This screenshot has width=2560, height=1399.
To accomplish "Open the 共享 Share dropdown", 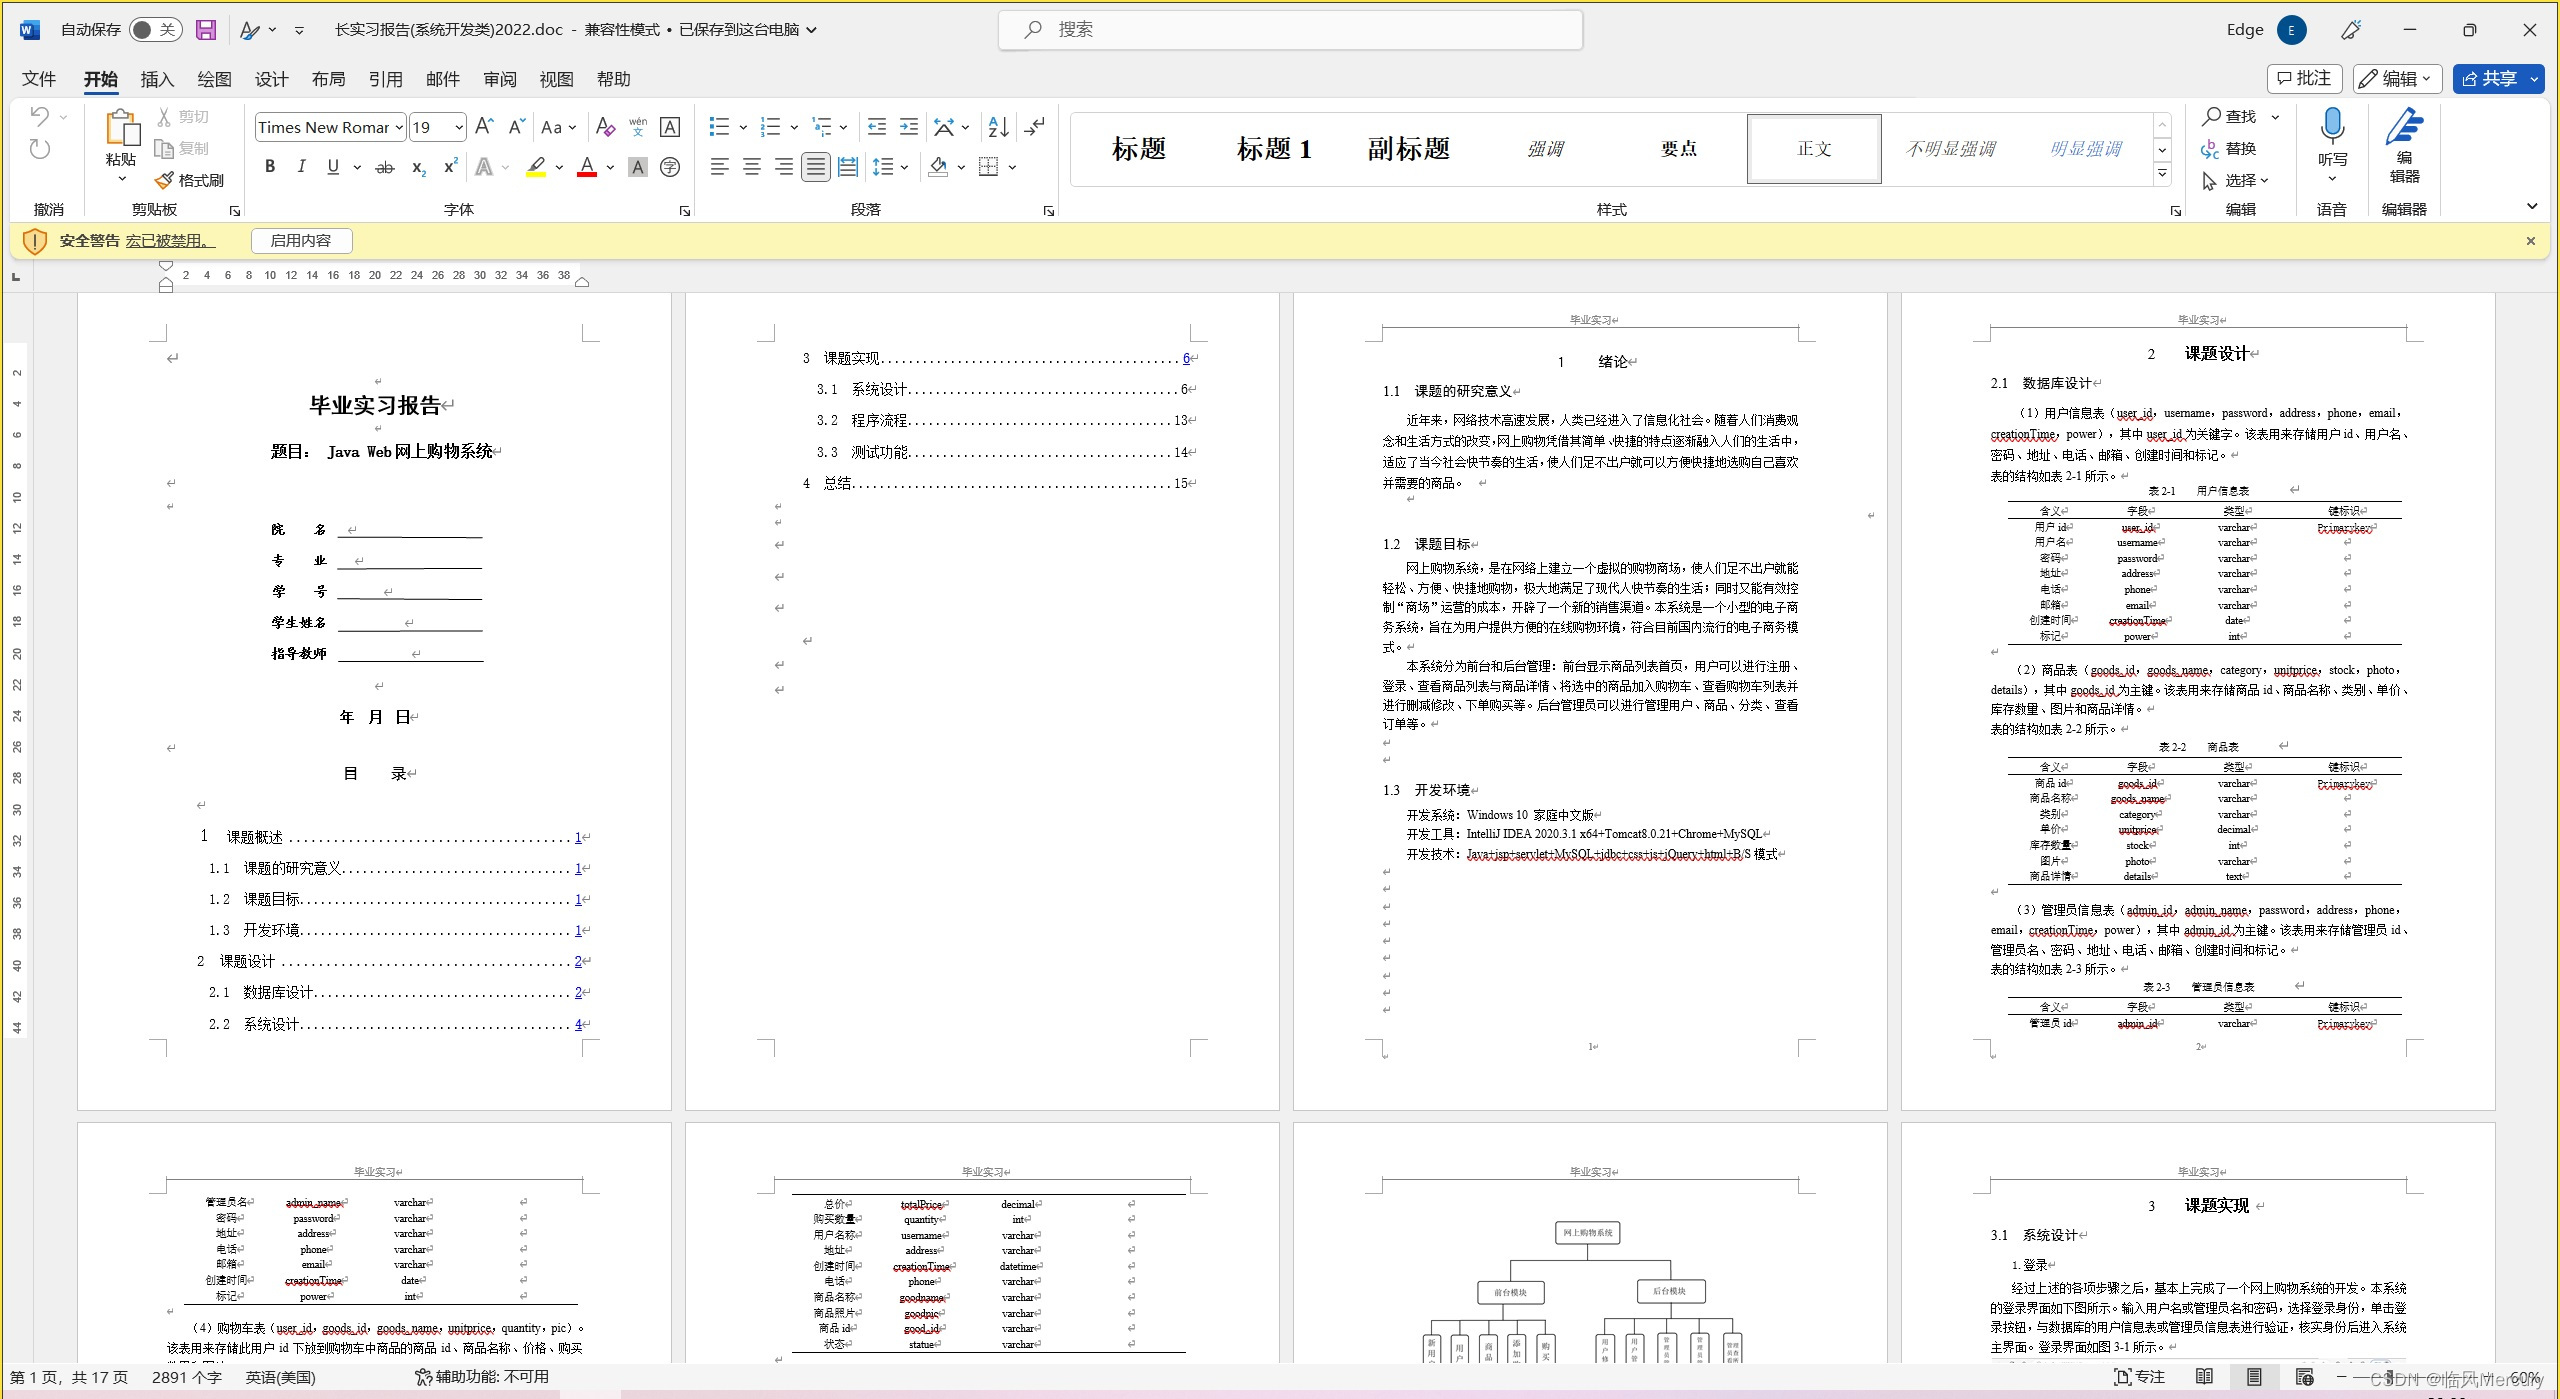I will tap(2535, 79).
